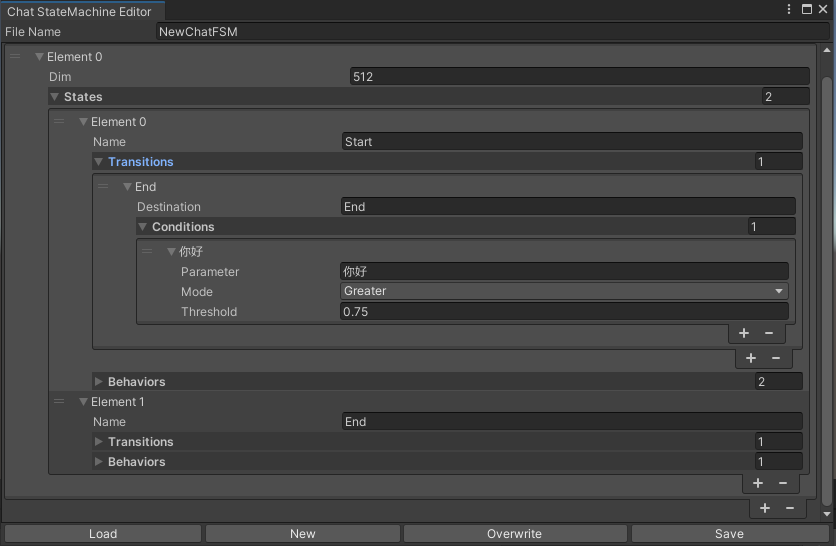Remove the condition with minus icon
The image size is (836, 546).
click(x=769, y=333)
